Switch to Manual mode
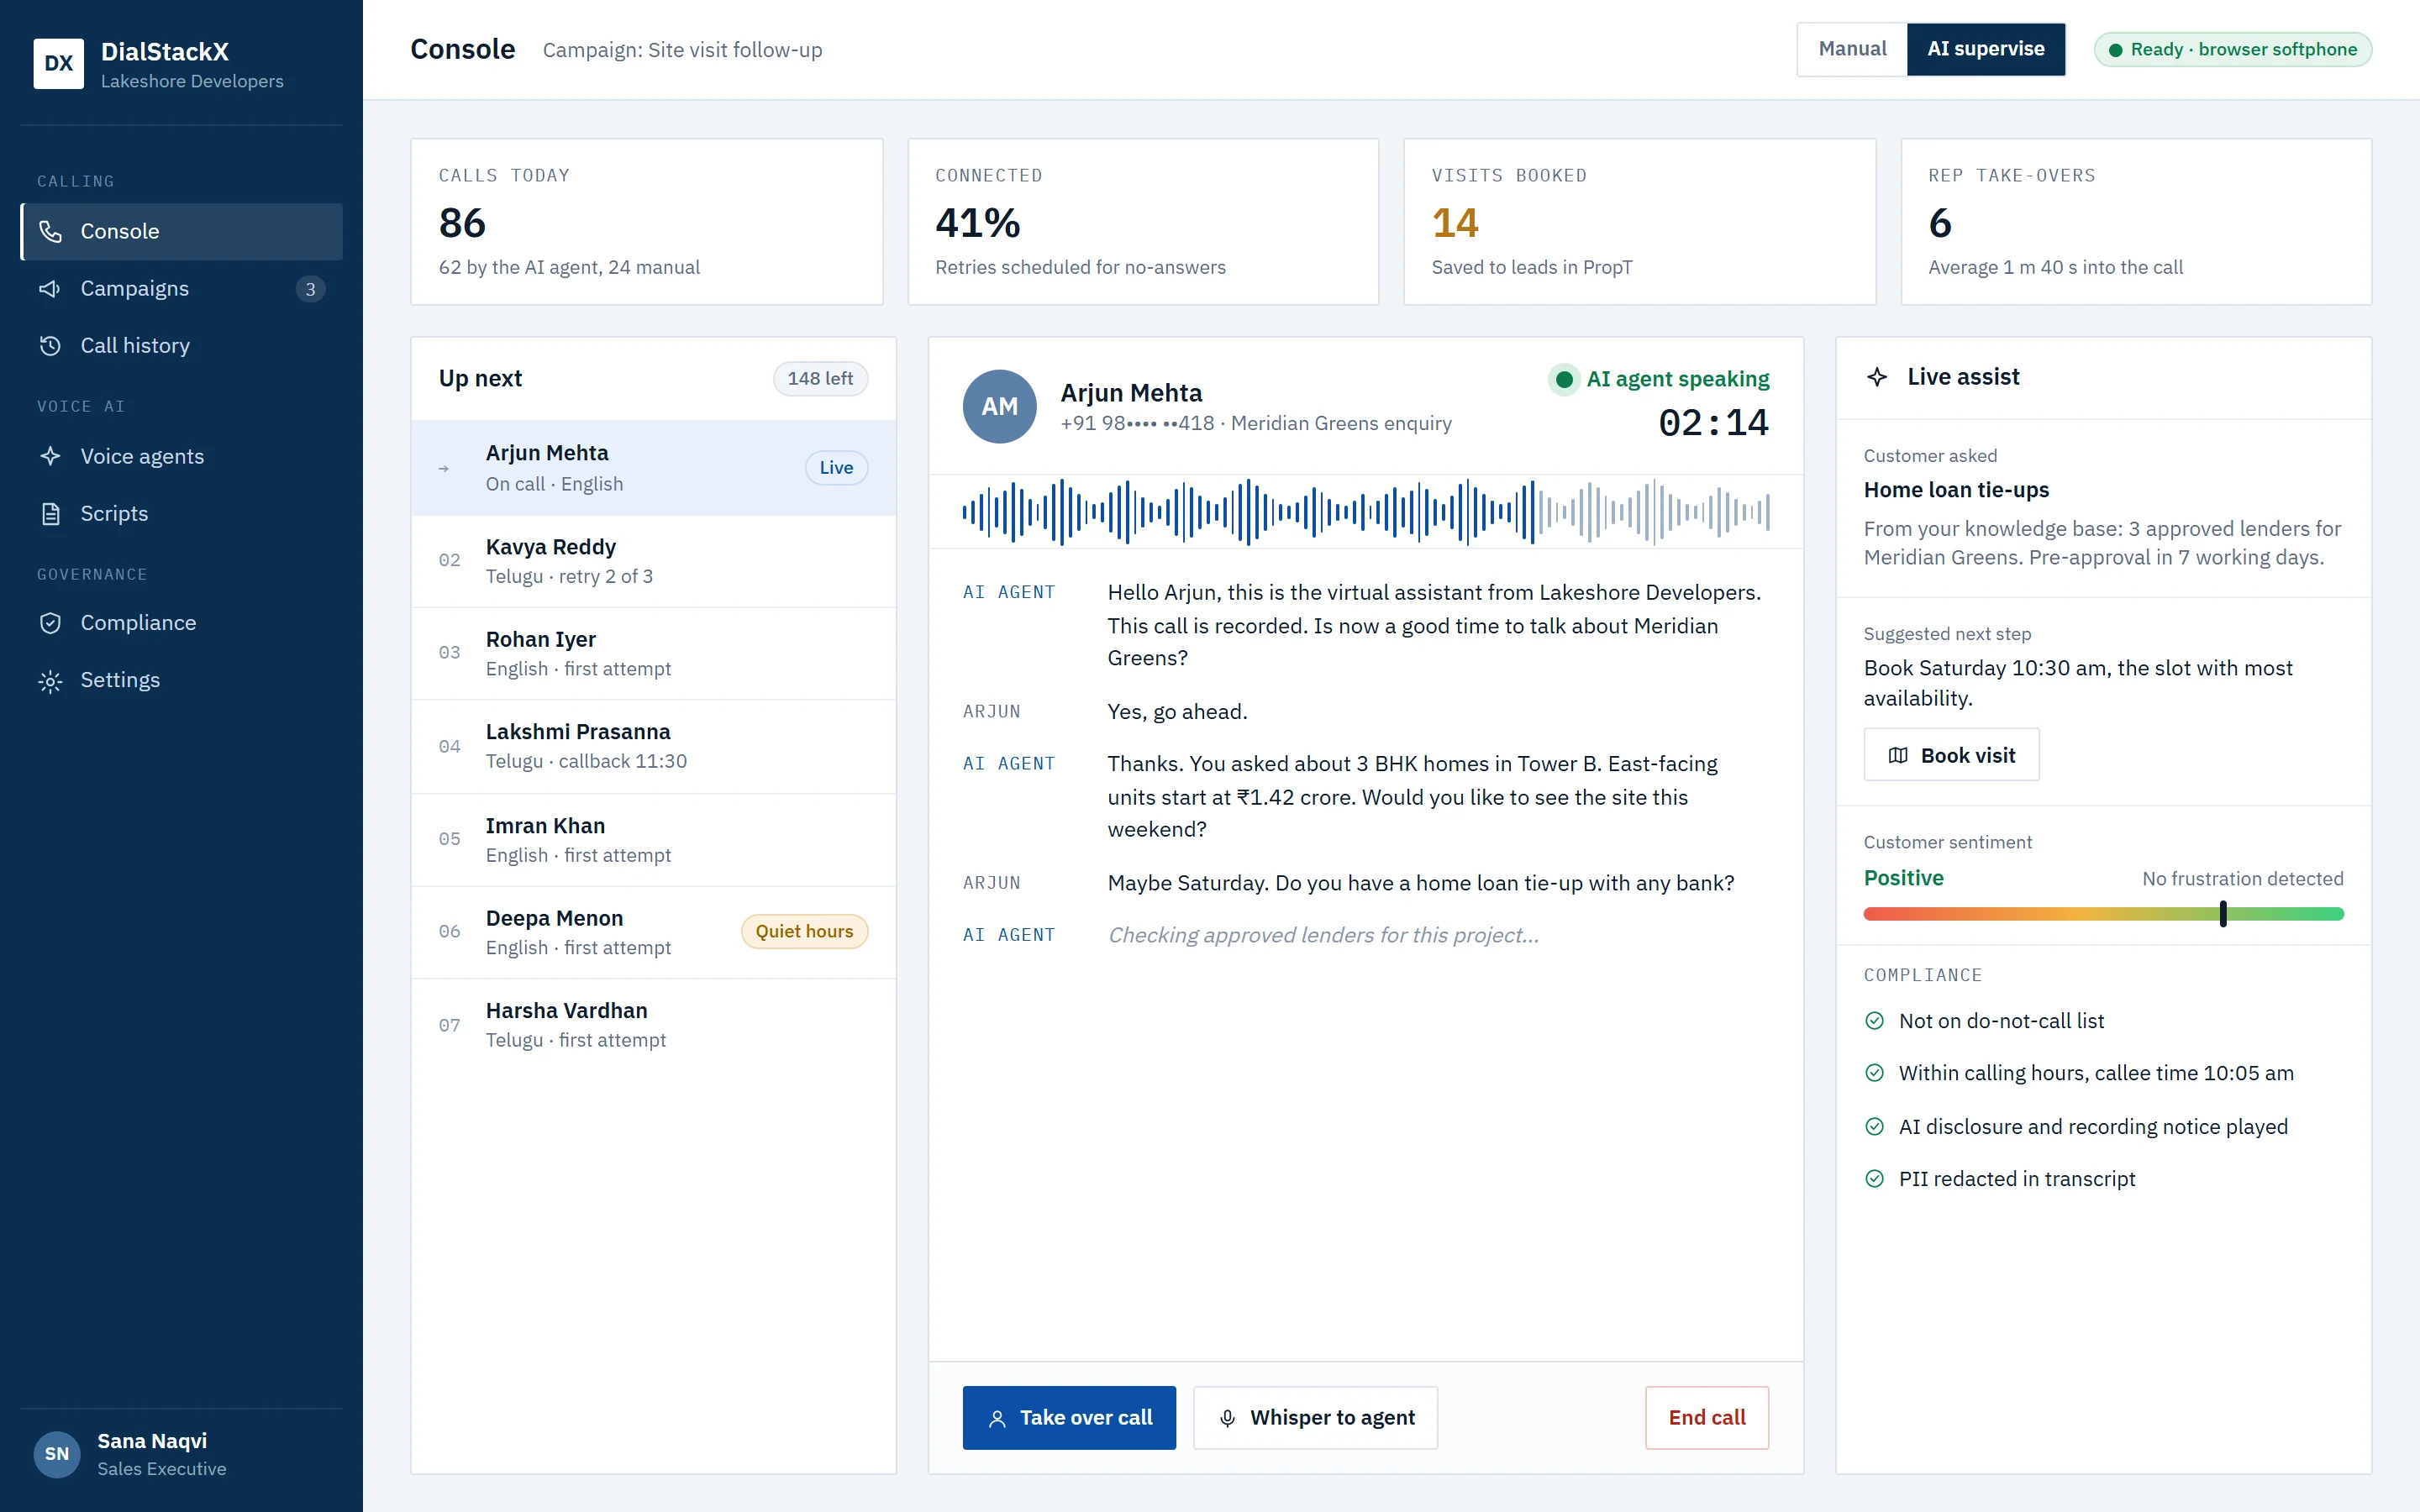Screen dimensions: 2420x1512 (x=1852, y=49)
